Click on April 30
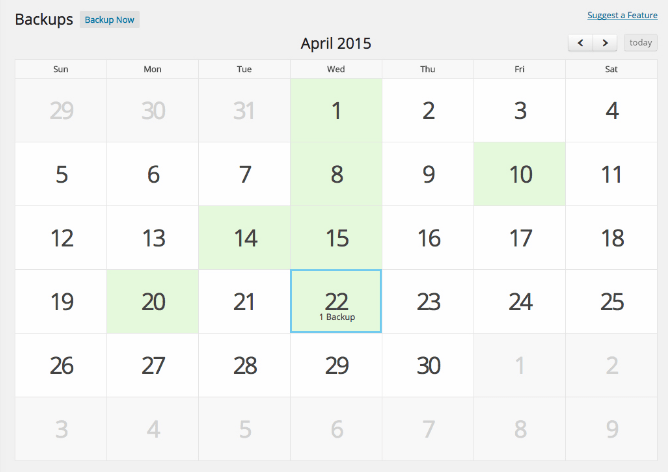 [428, 365]
